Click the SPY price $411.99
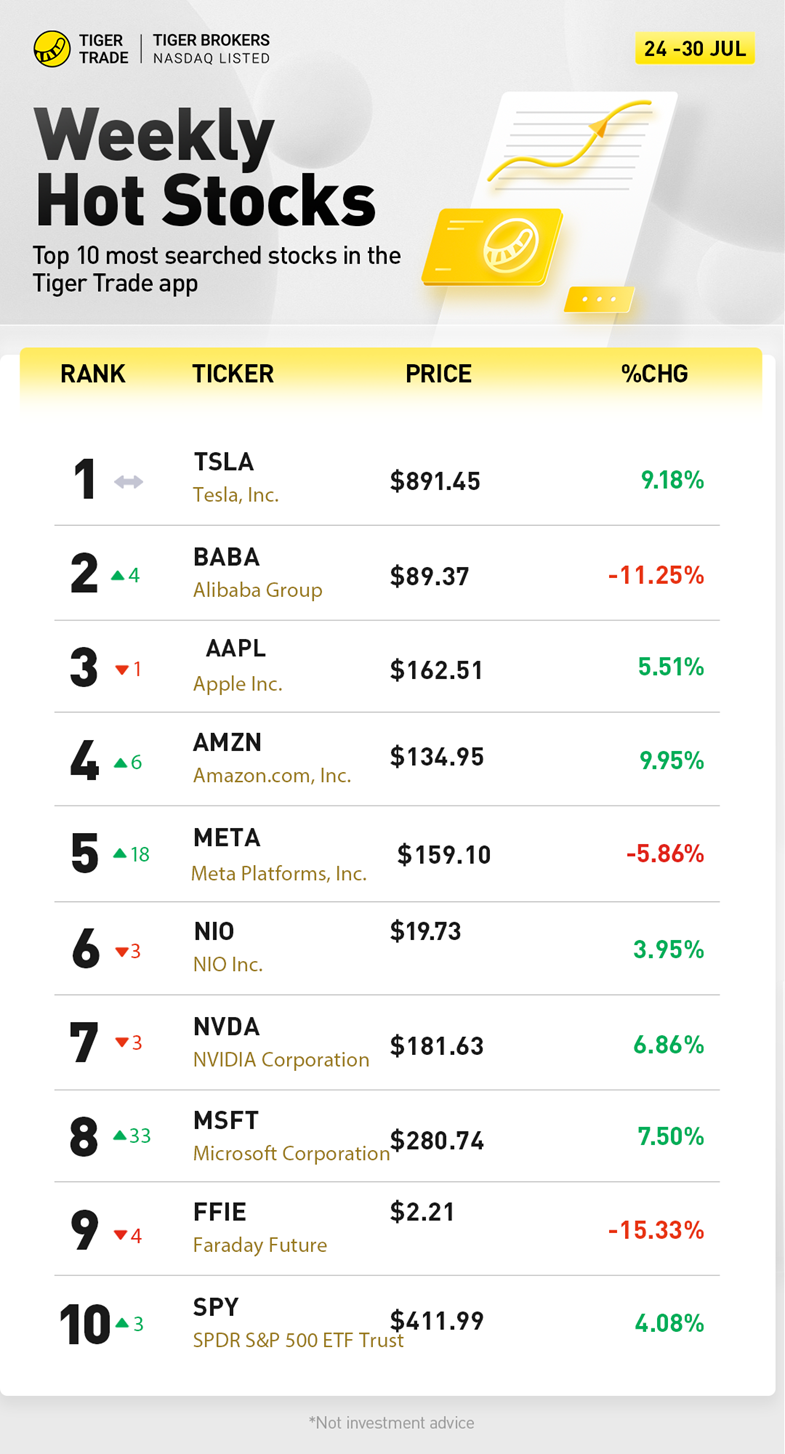The width and height of the screenshot is (785, 1454). click(437, 1321)
